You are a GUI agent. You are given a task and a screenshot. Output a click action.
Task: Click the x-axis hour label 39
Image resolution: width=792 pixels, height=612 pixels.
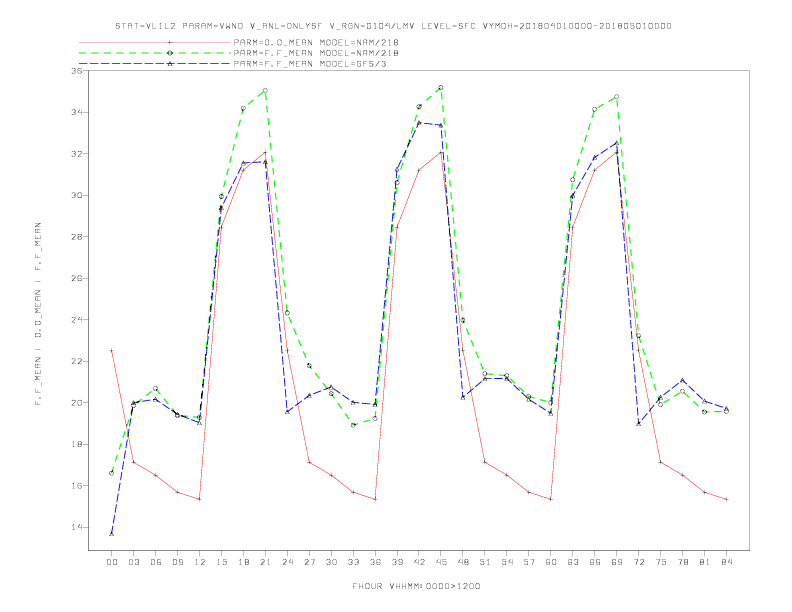[397, 562]
